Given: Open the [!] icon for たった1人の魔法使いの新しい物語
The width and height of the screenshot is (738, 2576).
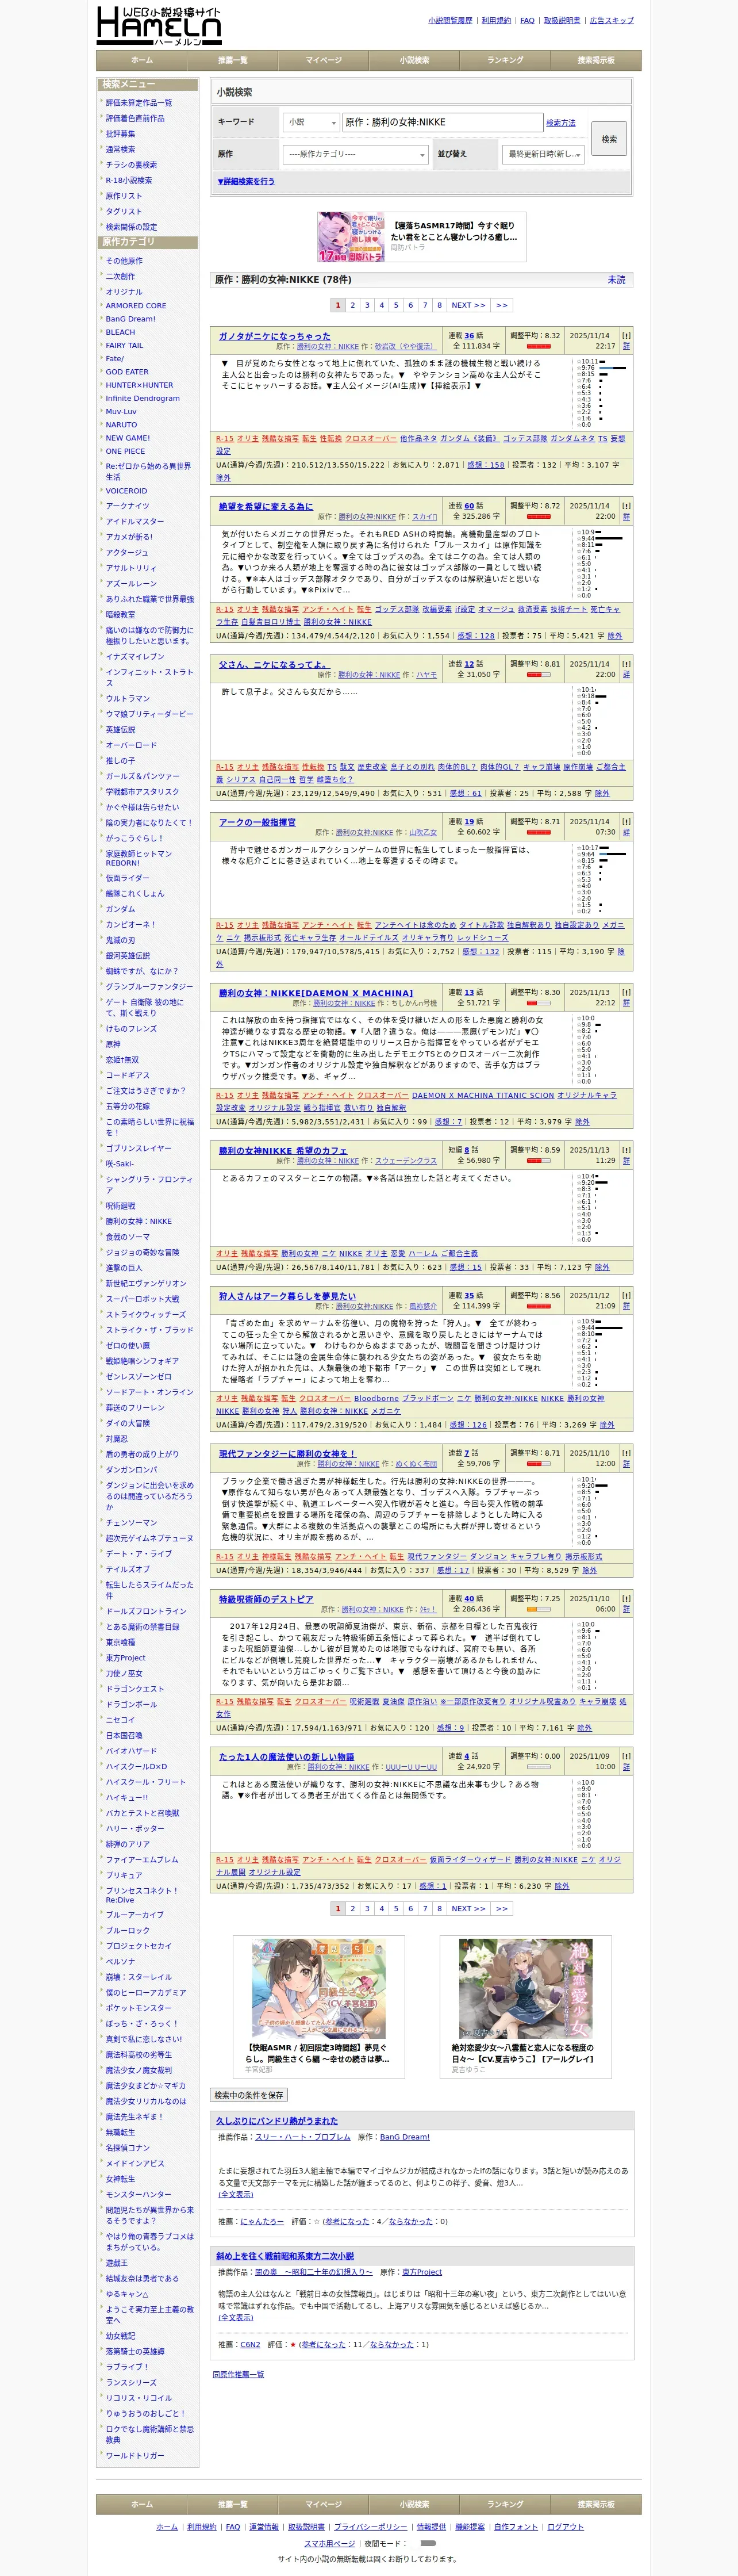Looking at the screenshot, I should click(x=626, y=1757).
